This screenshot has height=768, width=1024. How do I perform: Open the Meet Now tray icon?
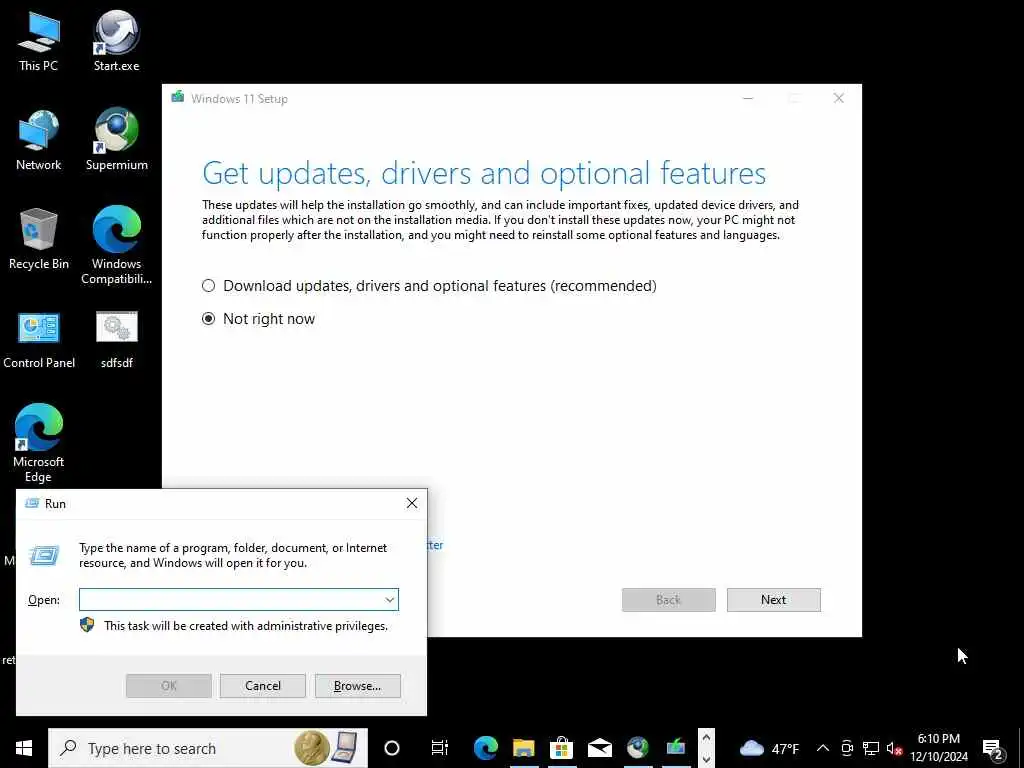[x=847, y=748]
